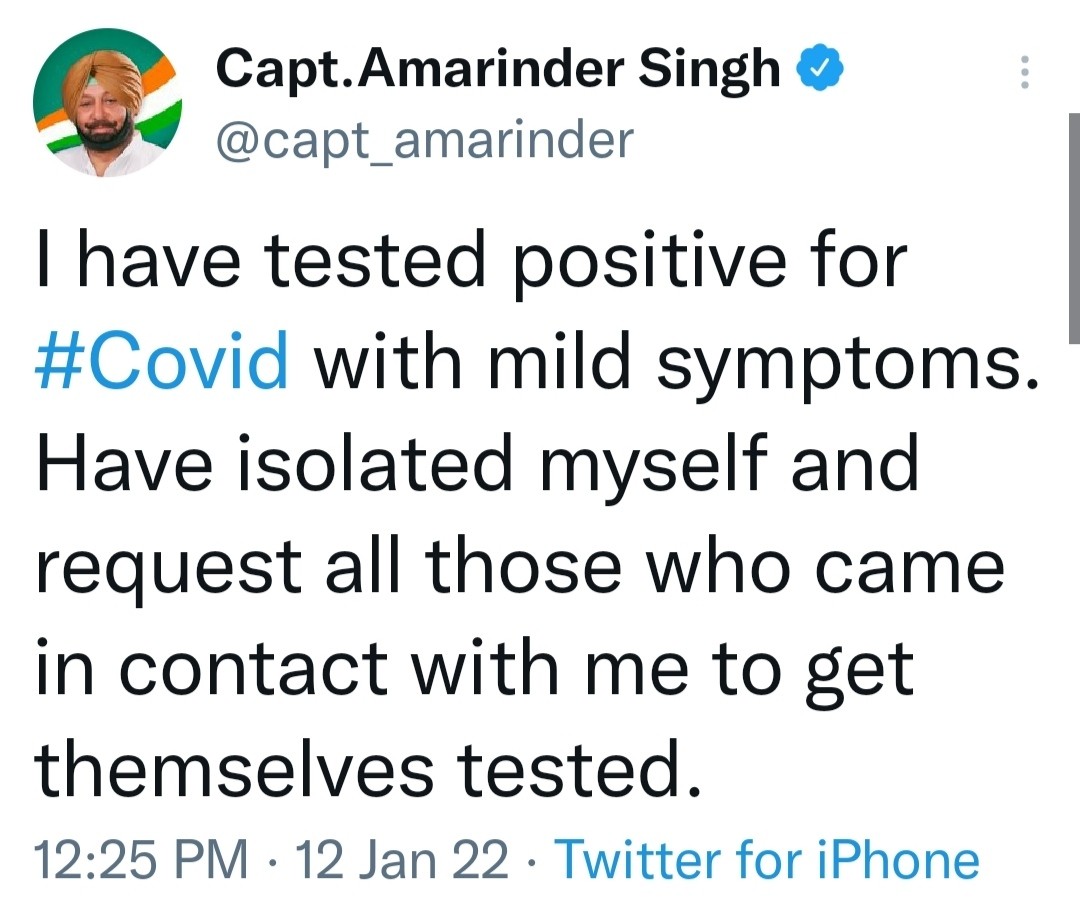Click the line "Have isolated myself and"
This screenshot has height=920, width=1080.
477,465
